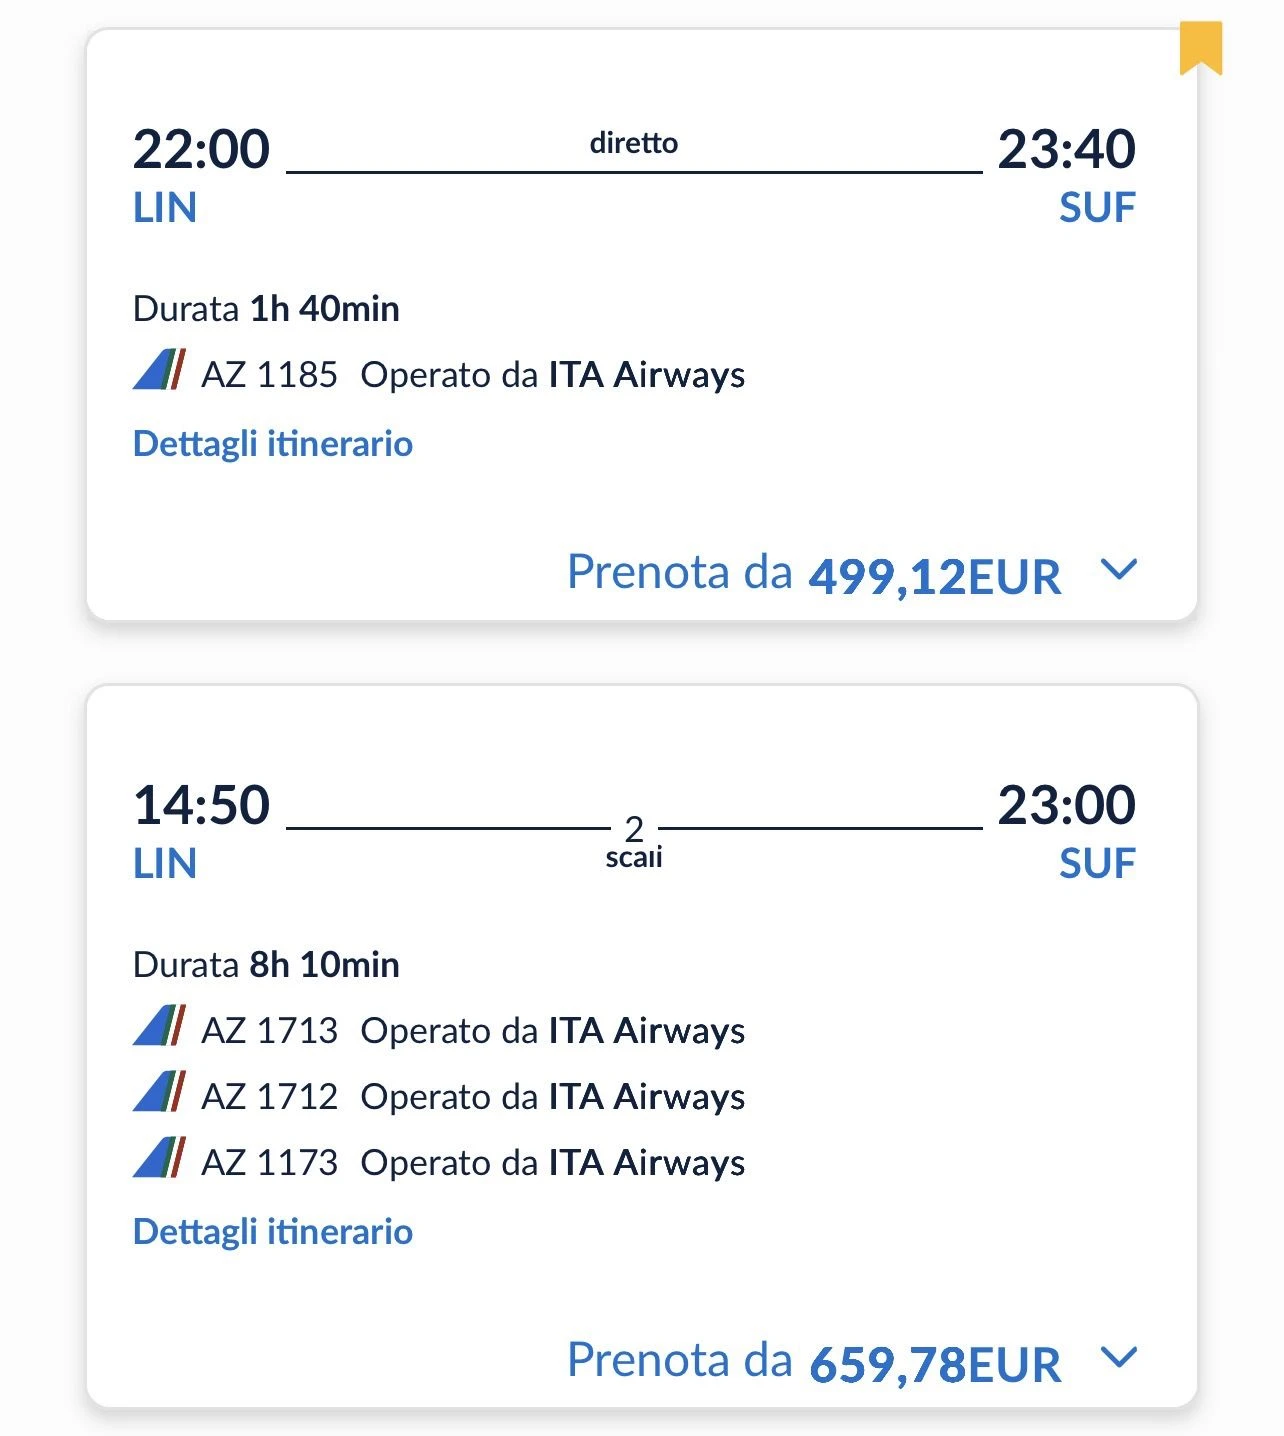Click the yellow bookmark icon on first flight

pyautogui.click(x=1200, y=47)
